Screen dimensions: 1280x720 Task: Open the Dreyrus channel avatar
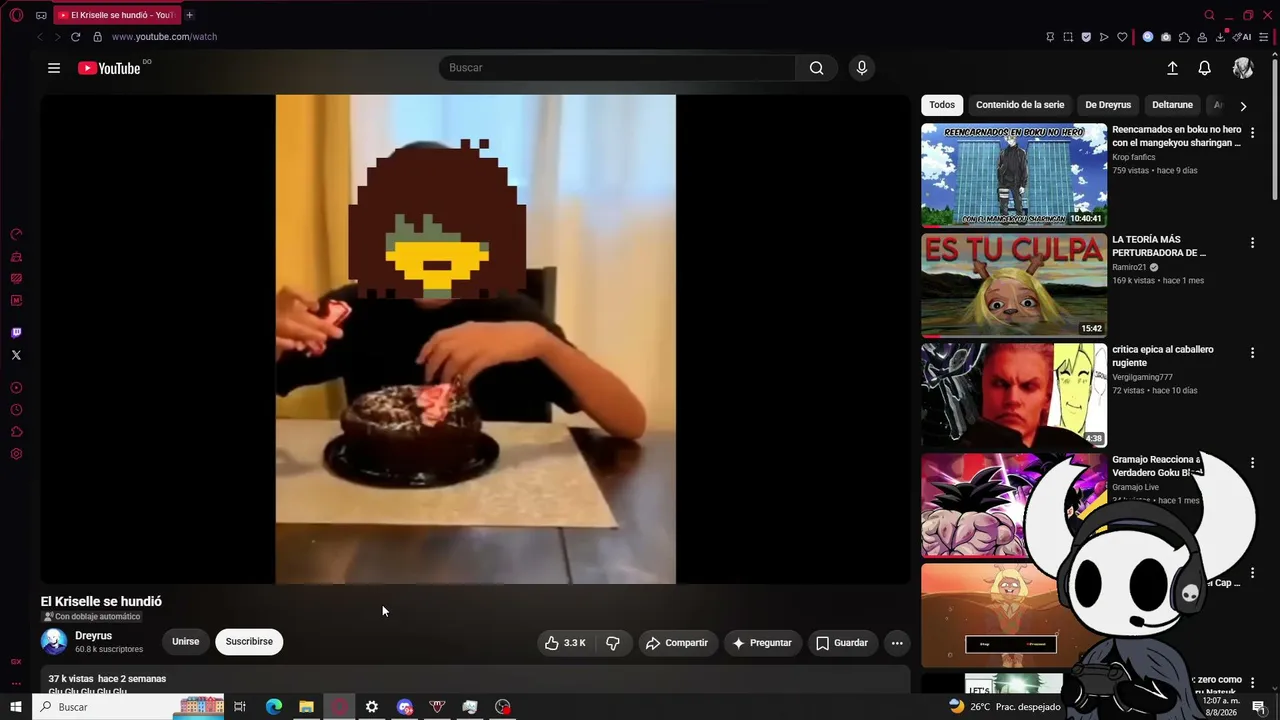click(x=54, y=642)
